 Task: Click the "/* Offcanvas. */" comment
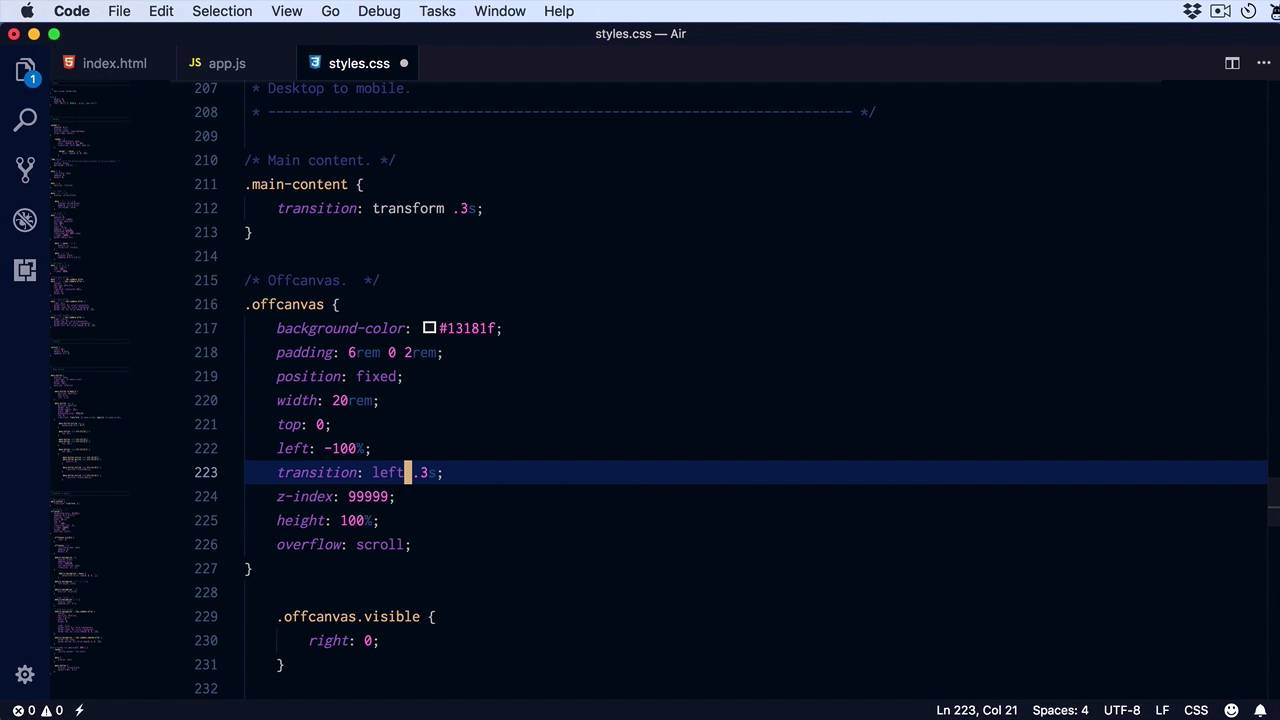(x=312, y=280)
